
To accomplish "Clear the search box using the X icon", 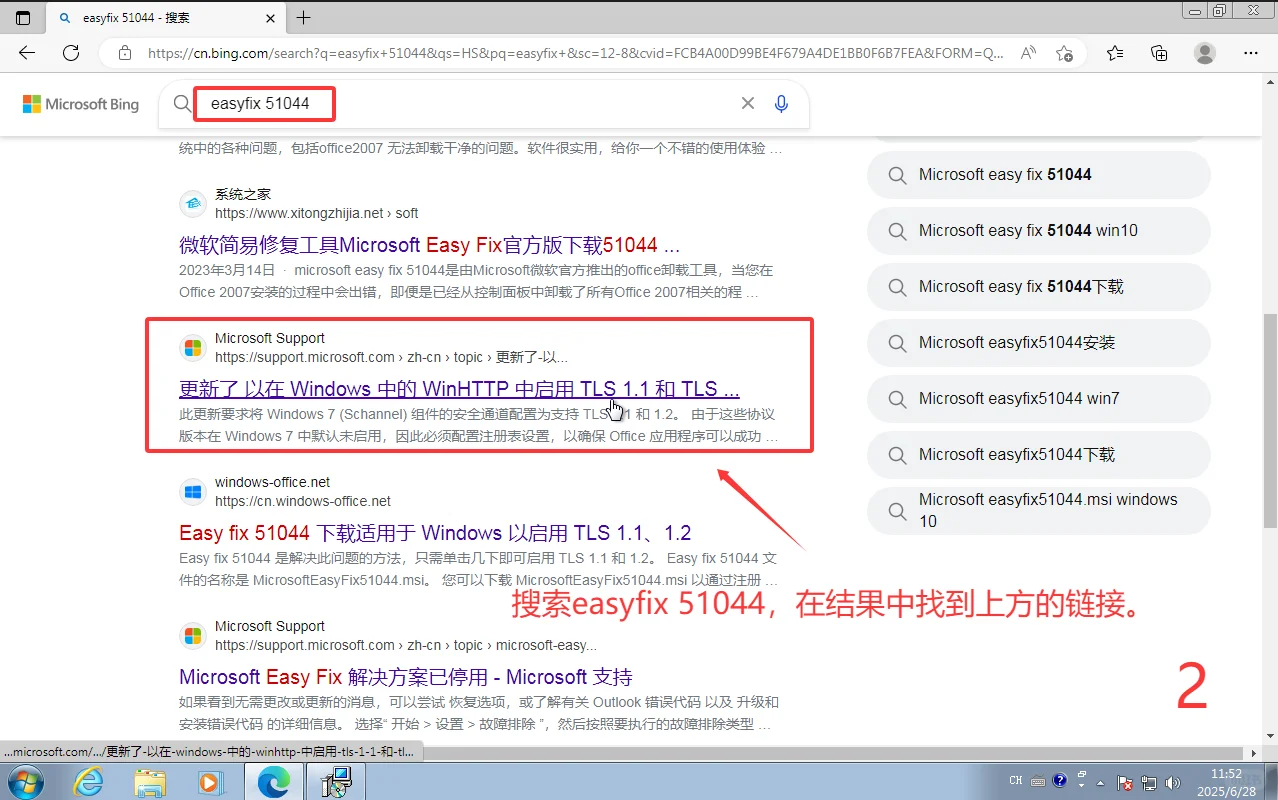I will (x=747, y=103).
